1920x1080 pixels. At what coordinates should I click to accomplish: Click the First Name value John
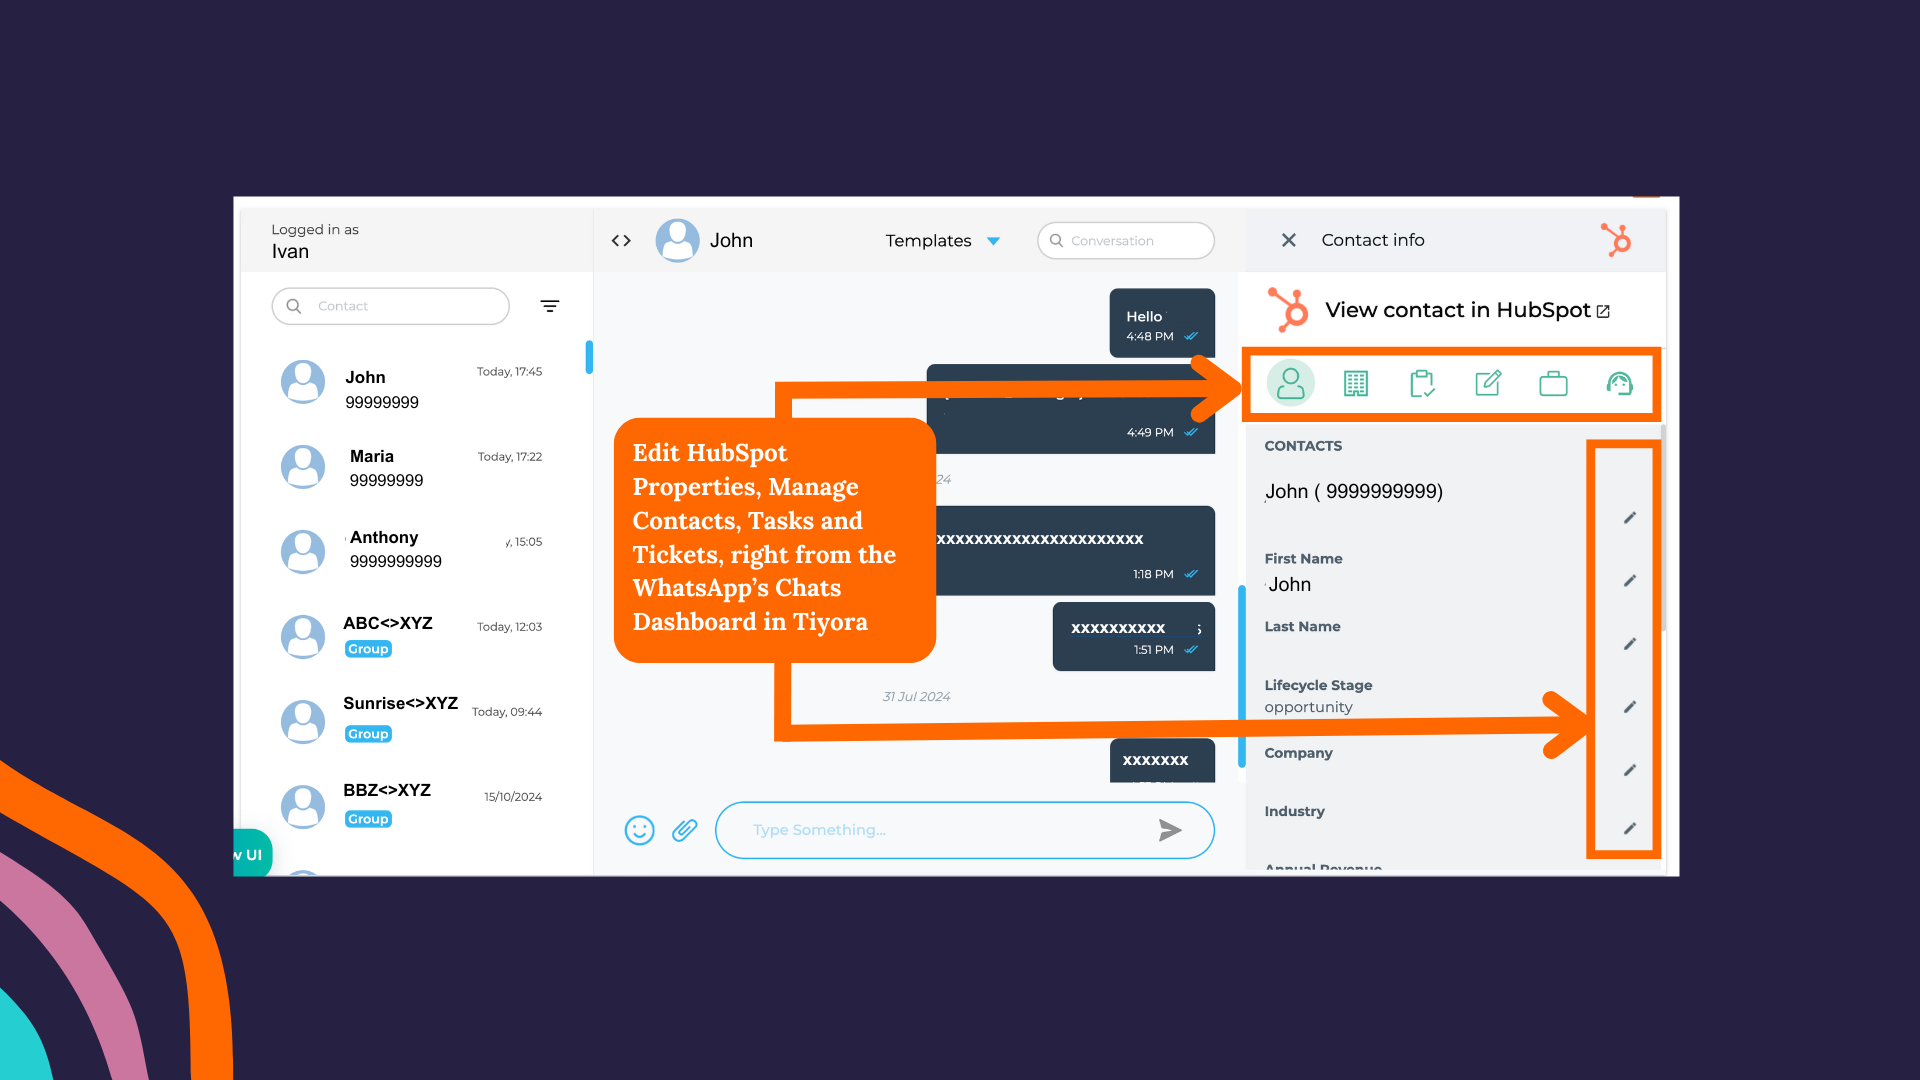1289,585
